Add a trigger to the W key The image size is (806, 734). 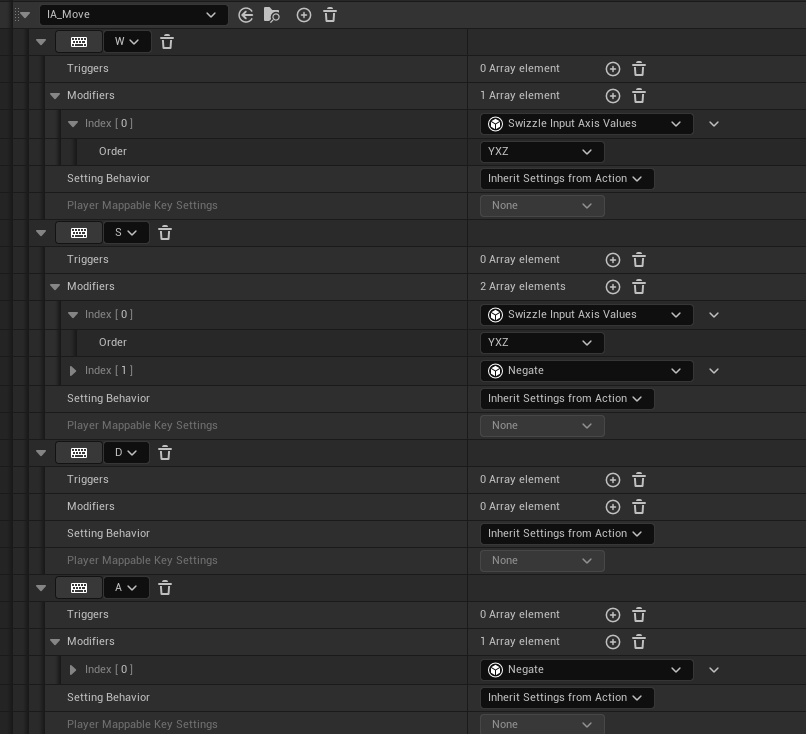(613, 69)
